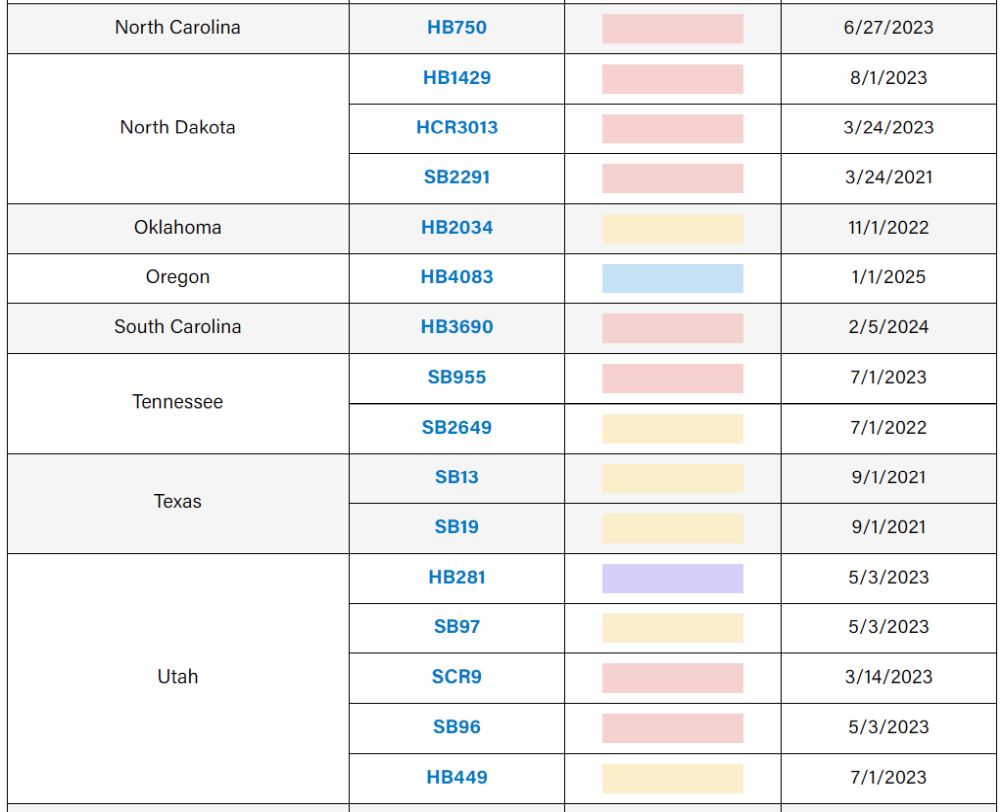Open the HB750 bill link

(x=457, y=28)
